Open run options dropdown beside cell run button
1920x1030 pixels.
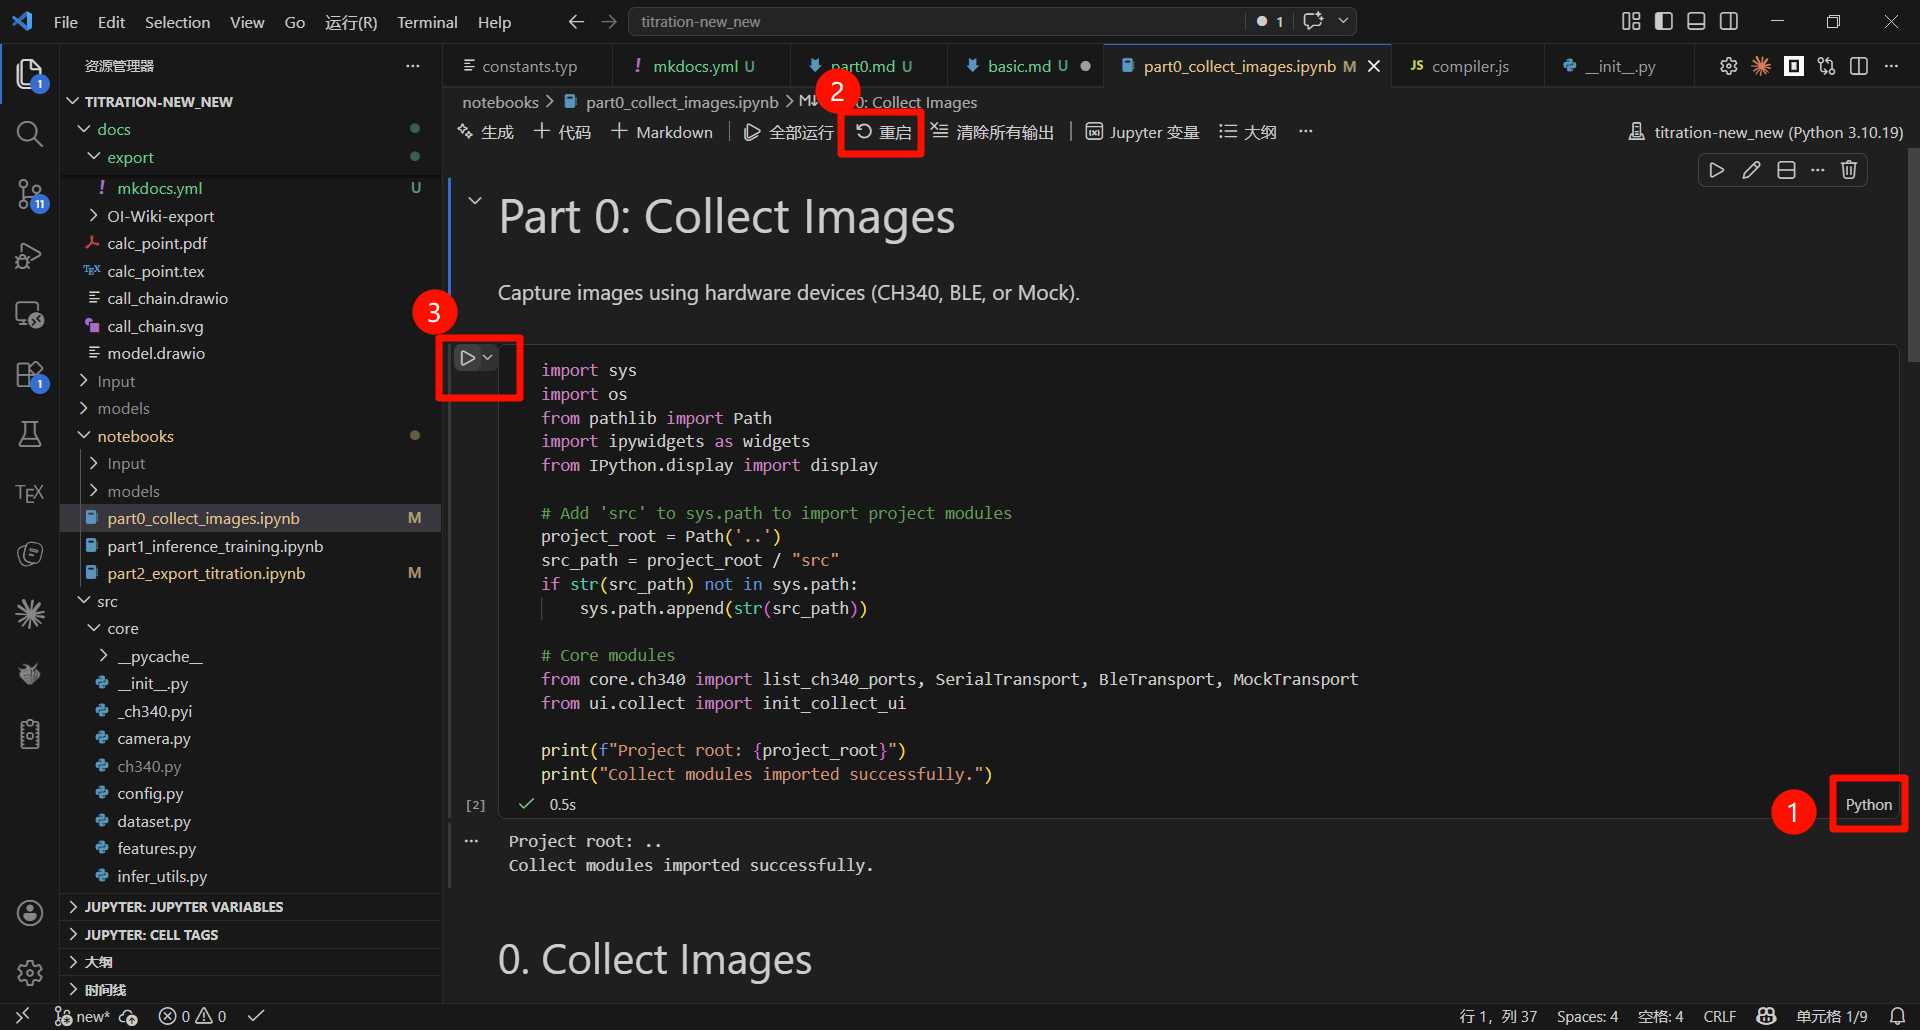[x=488, y=357]
